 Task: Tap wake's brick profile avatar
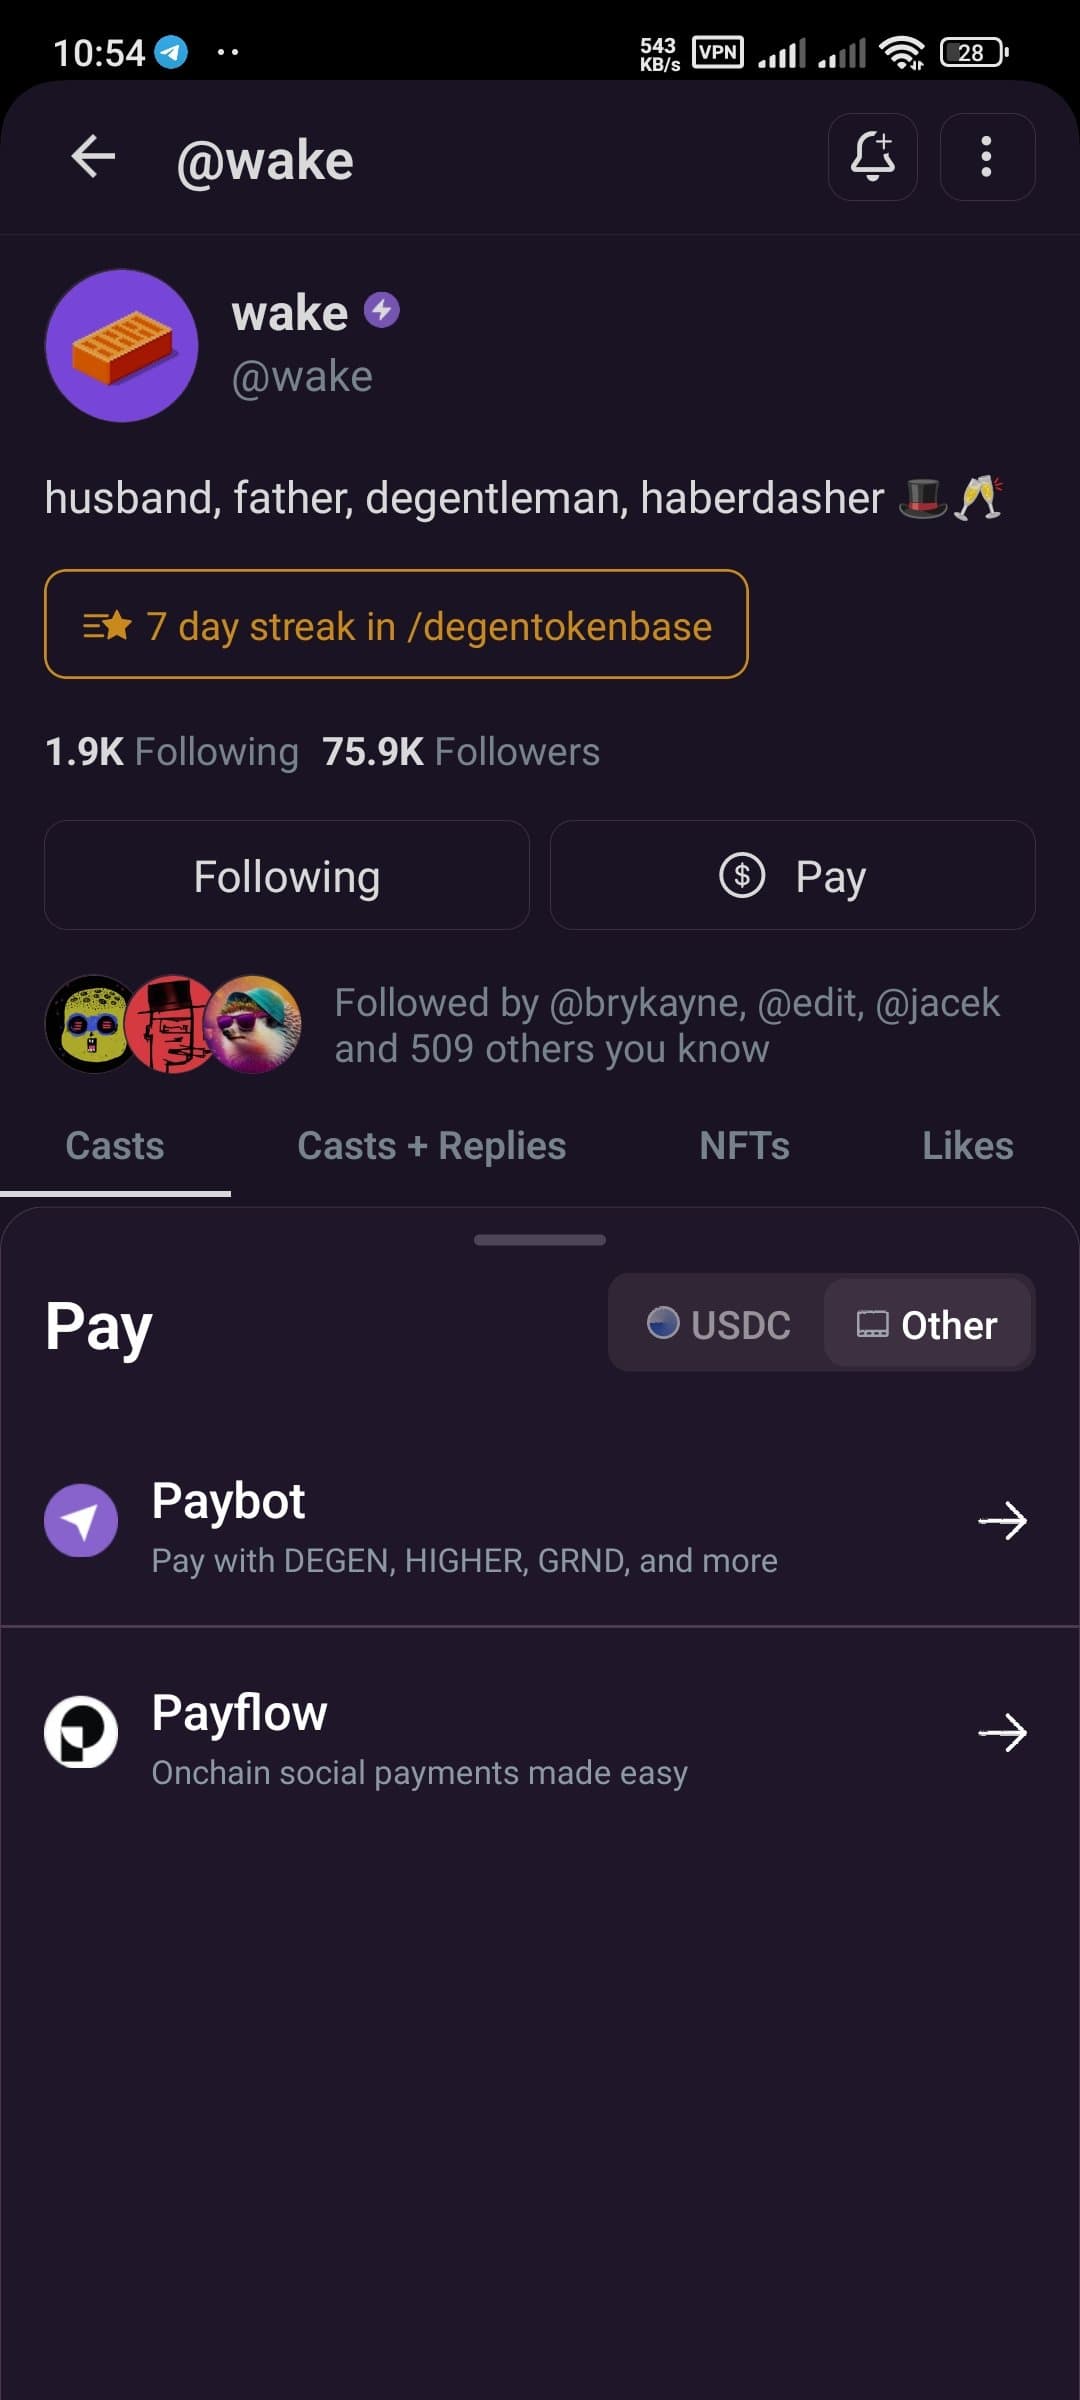click(122, 345)
